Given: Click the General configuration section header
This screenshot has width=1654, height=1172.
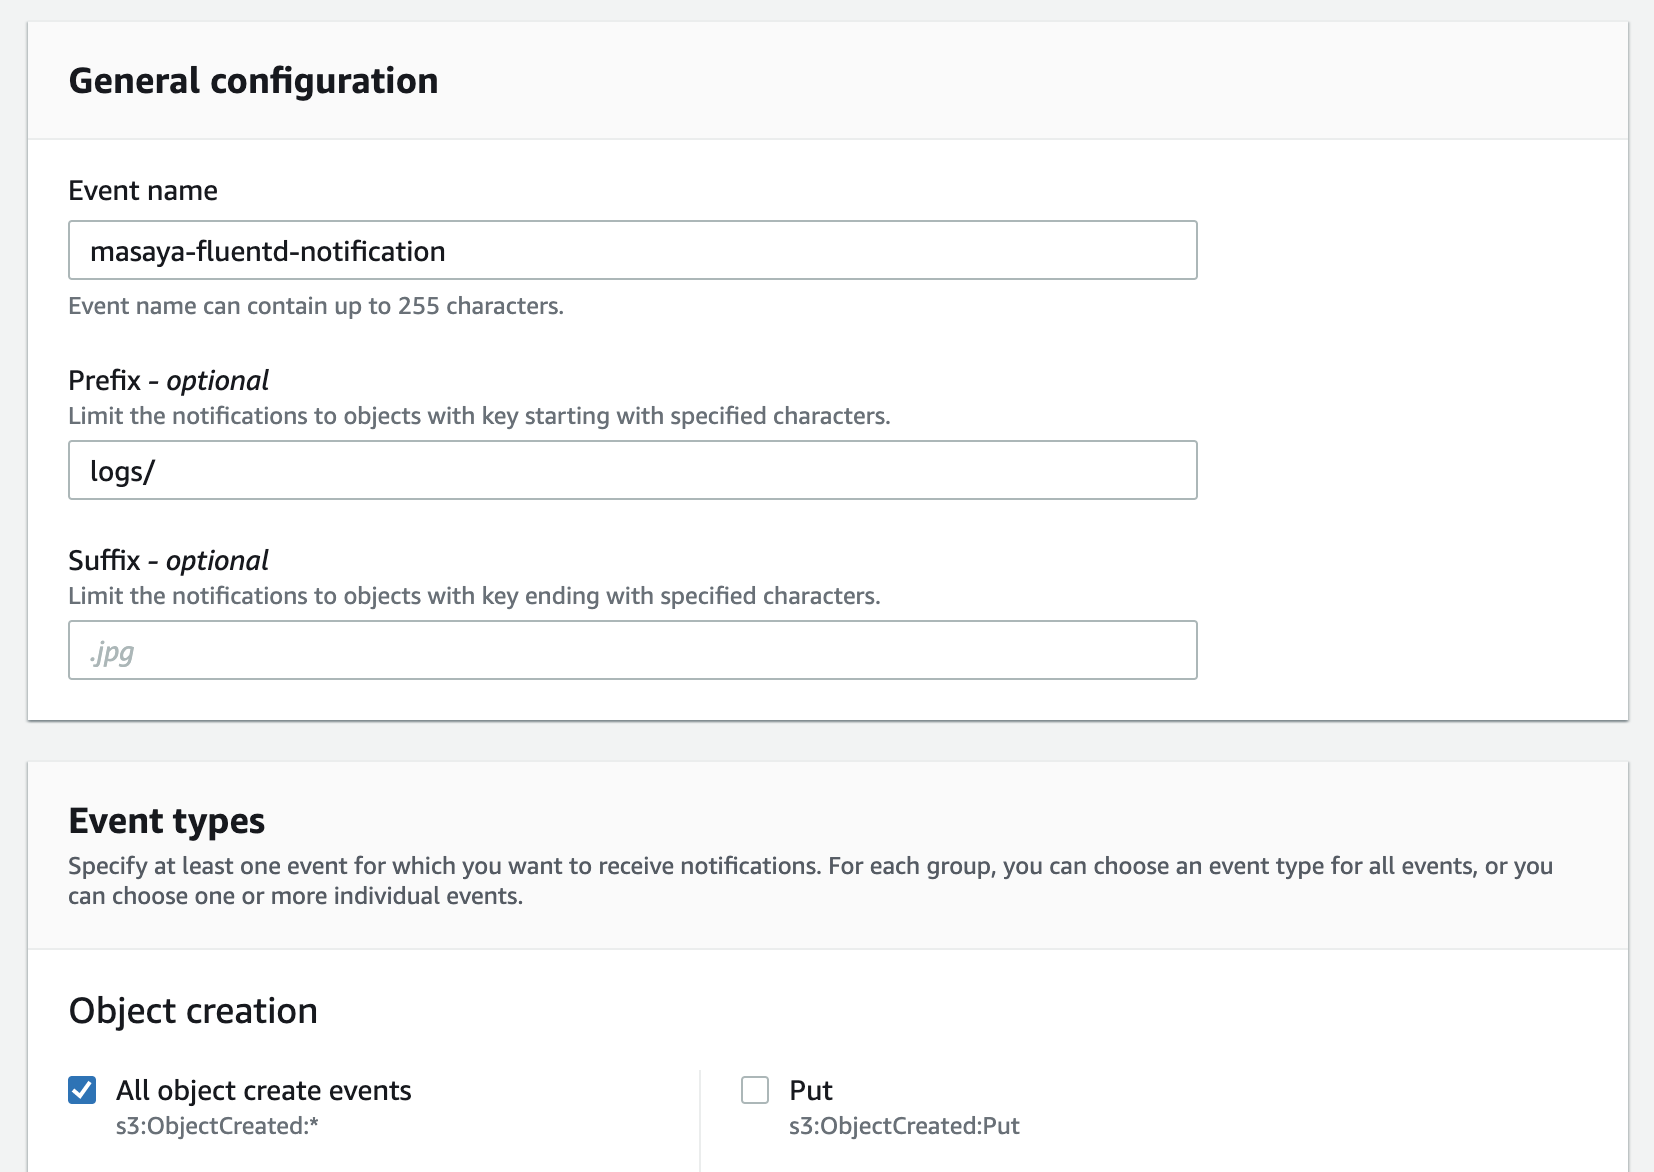Looking at the screenshot, I should (253, 80).
